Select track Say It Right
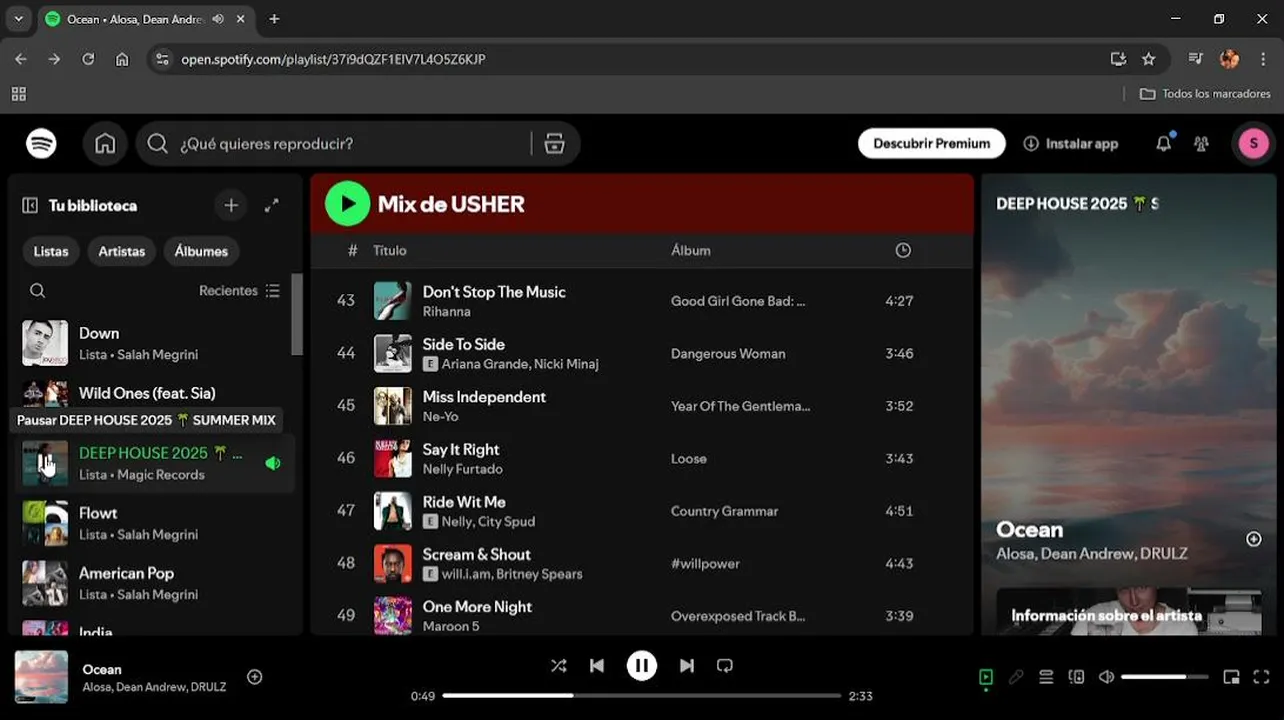The height and width of the screenshot is (720, 1284). 461,450
